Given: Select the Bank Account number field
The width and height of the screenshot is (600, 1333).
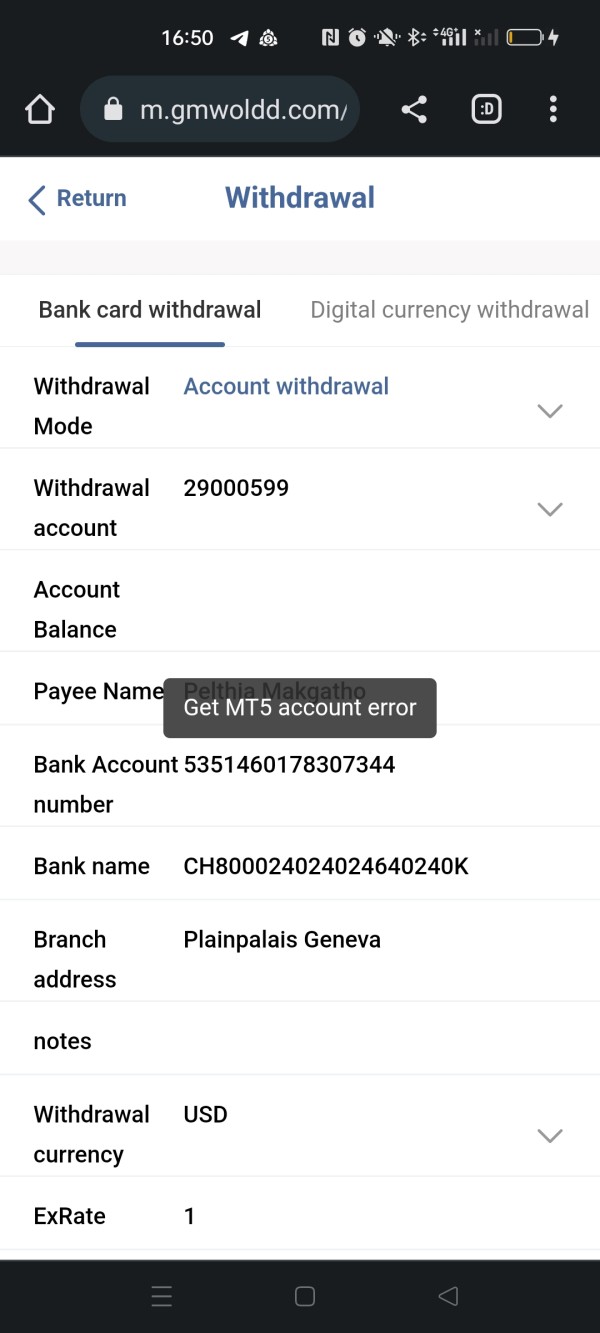Looking at the screenshot, I should coord(300,784).
